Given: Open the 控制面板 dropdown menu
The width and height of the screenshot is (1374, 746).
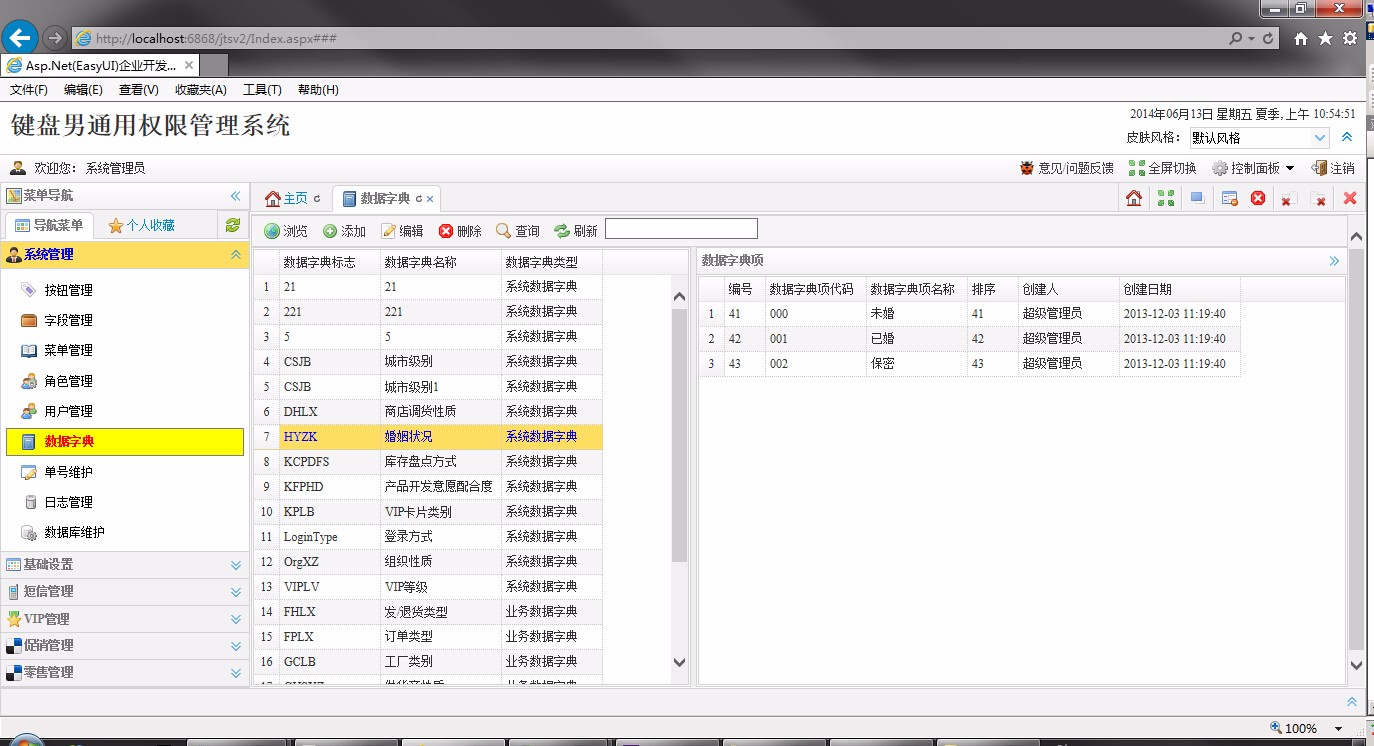Looking at the screenshot, I should [1253, 167].
